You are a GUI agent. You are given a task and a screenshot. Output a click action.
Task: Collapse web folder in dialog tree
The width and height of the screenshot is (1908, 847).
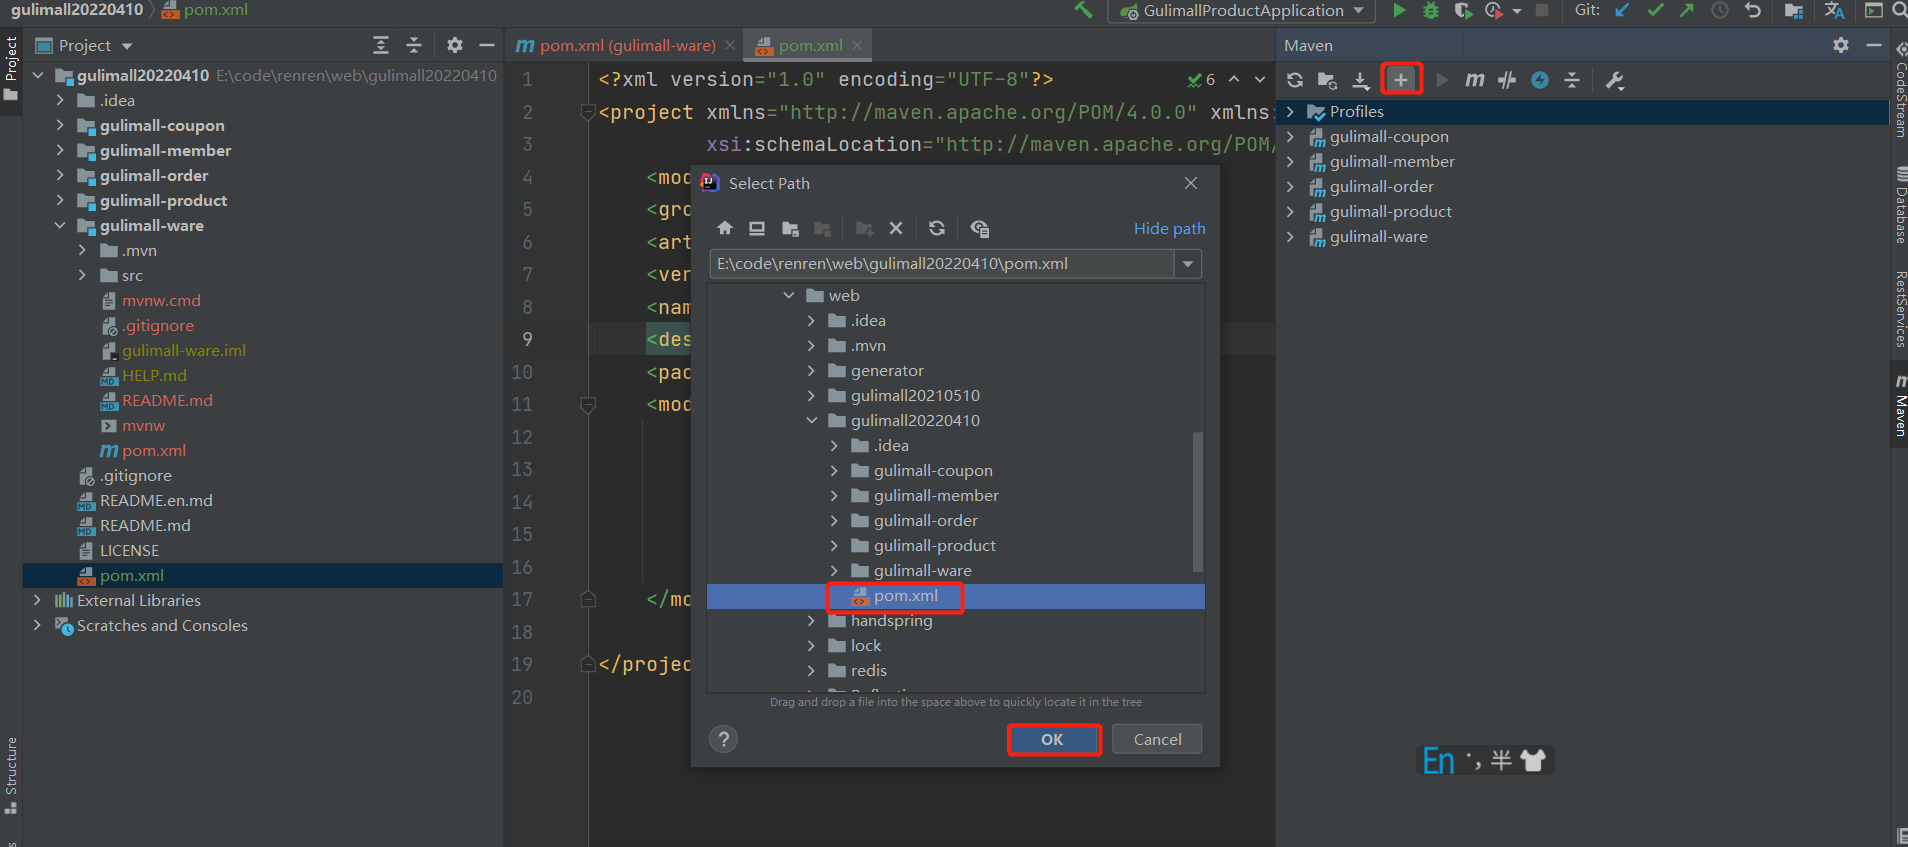[789, 295]
